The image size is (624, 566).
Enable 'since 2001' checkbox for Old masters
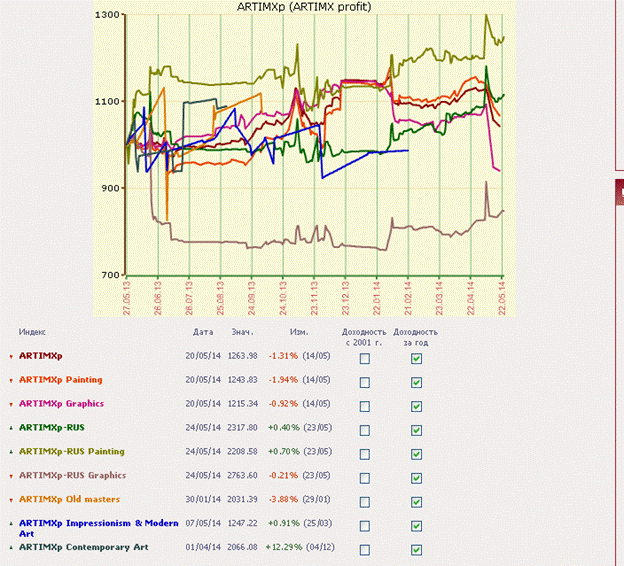point(365,502)
